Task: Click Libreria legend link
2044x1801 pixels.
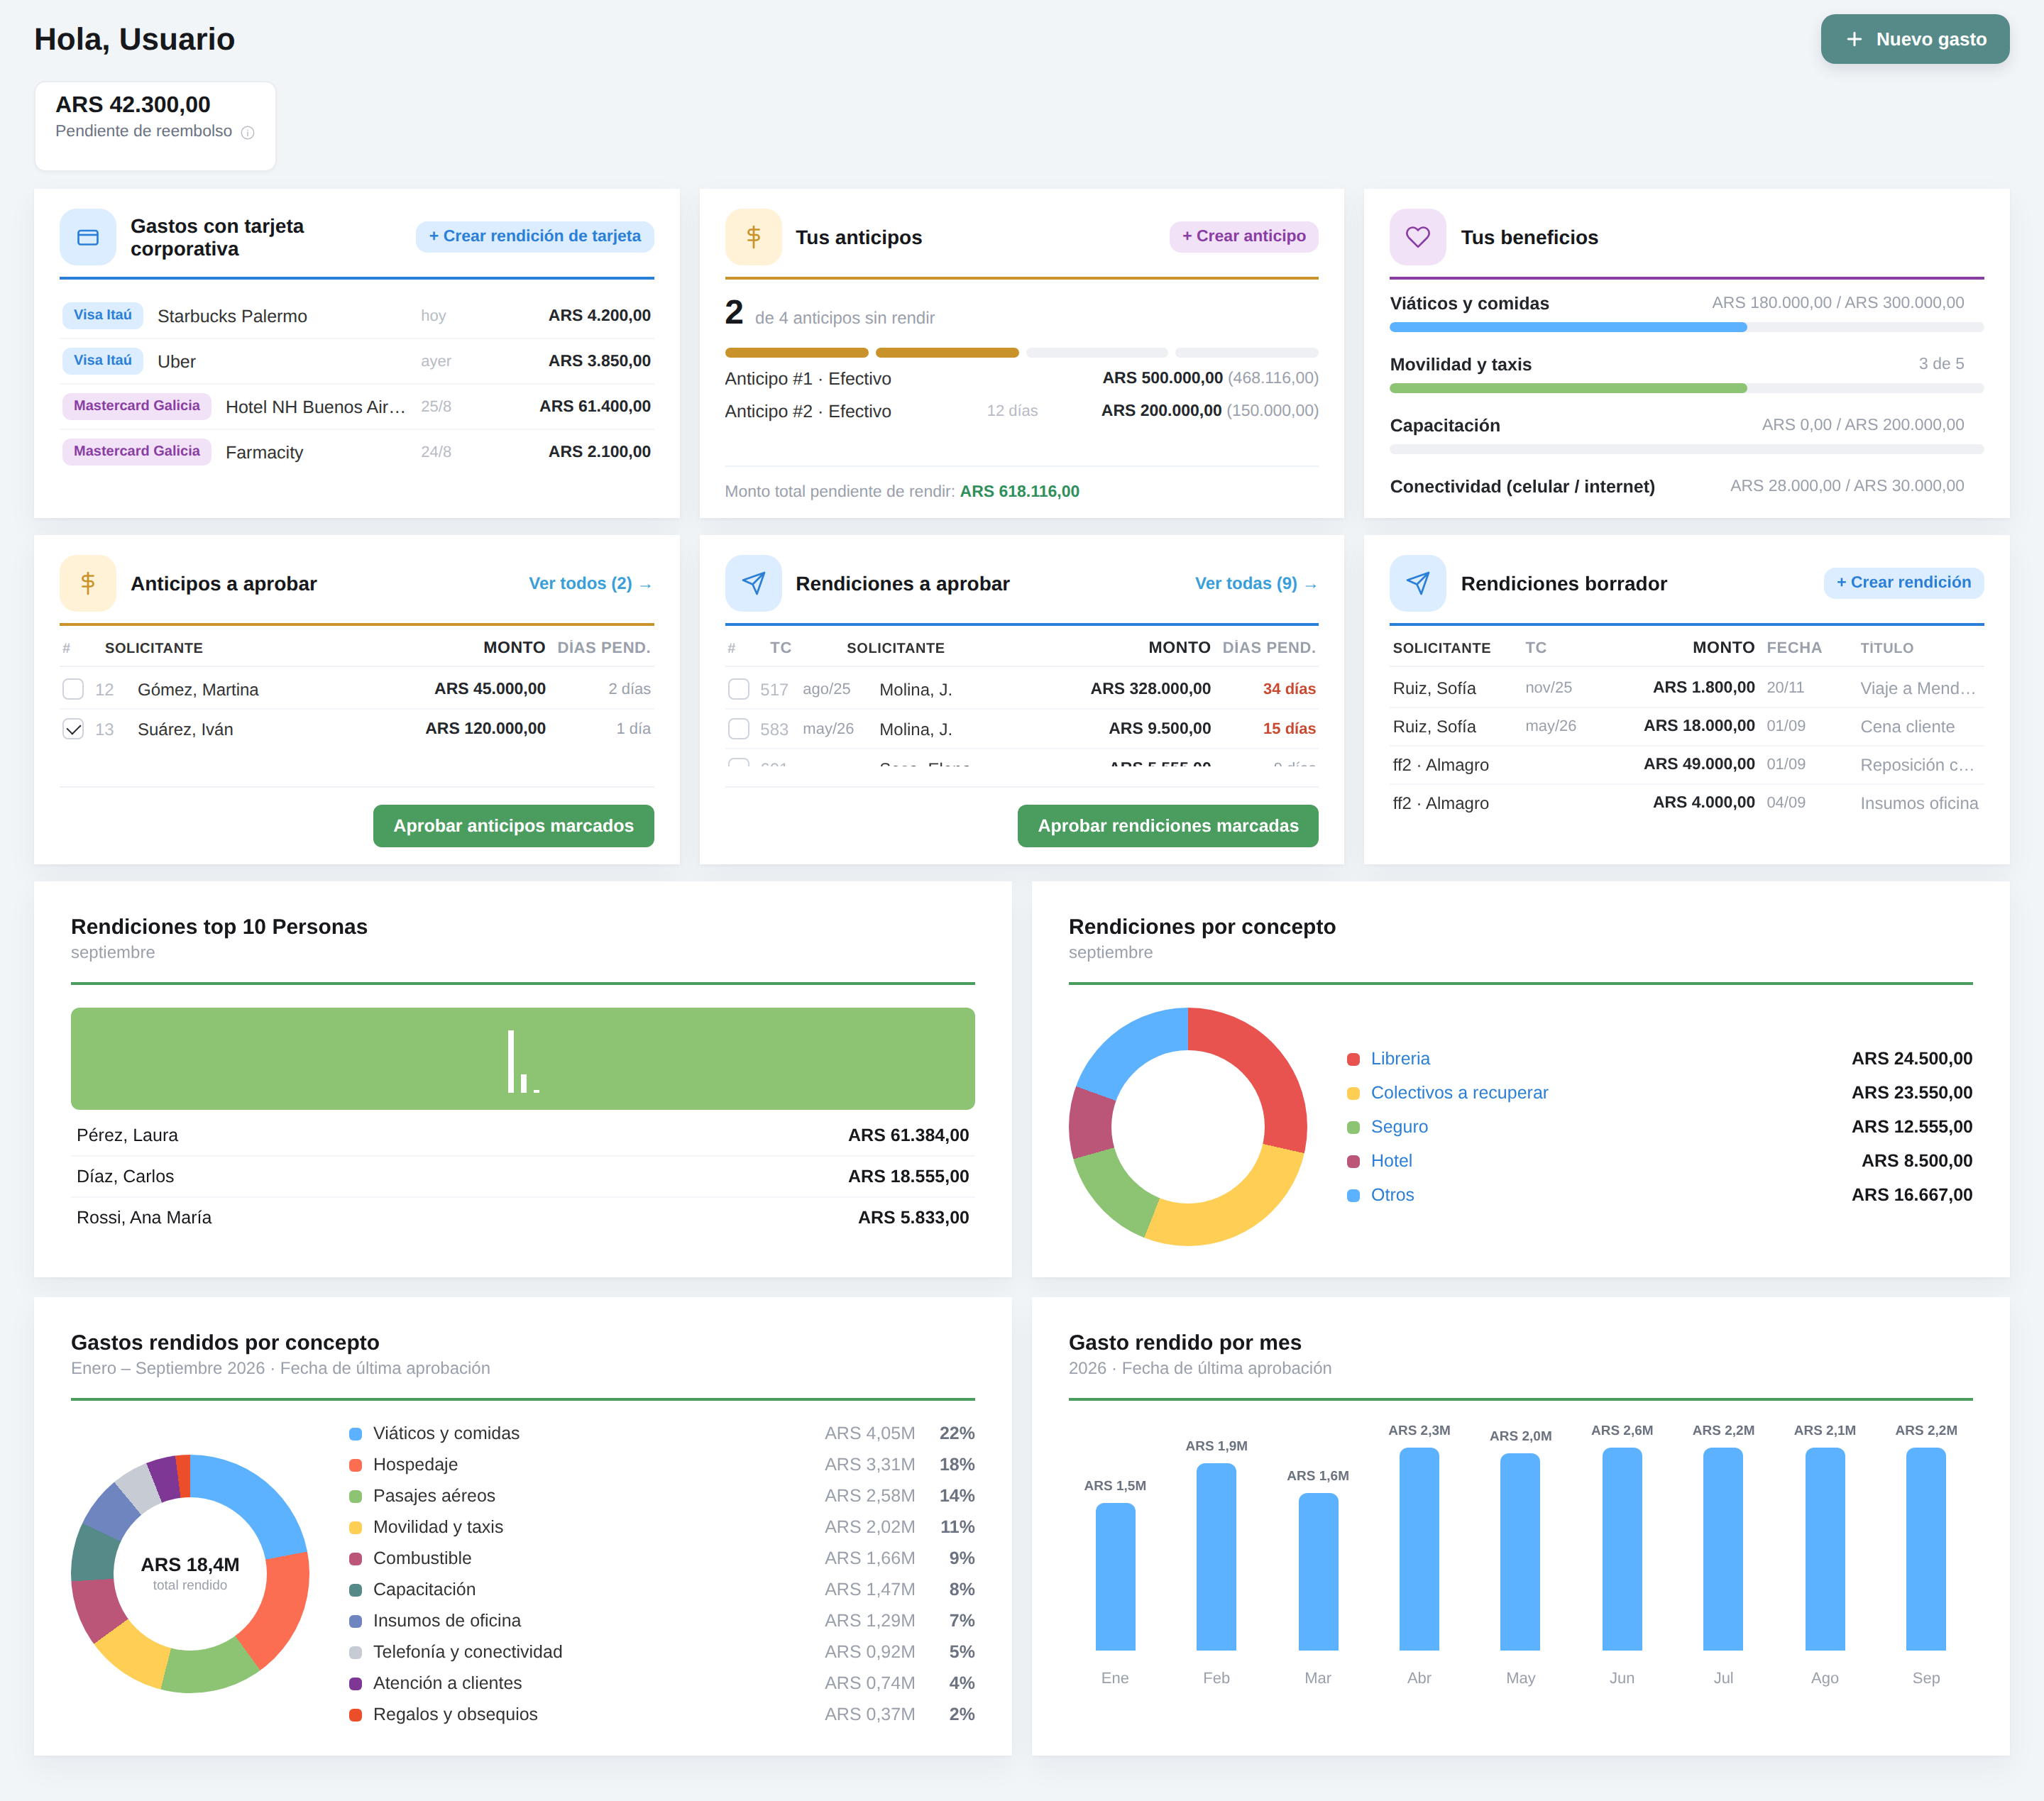Action: coord(1399,1058)
